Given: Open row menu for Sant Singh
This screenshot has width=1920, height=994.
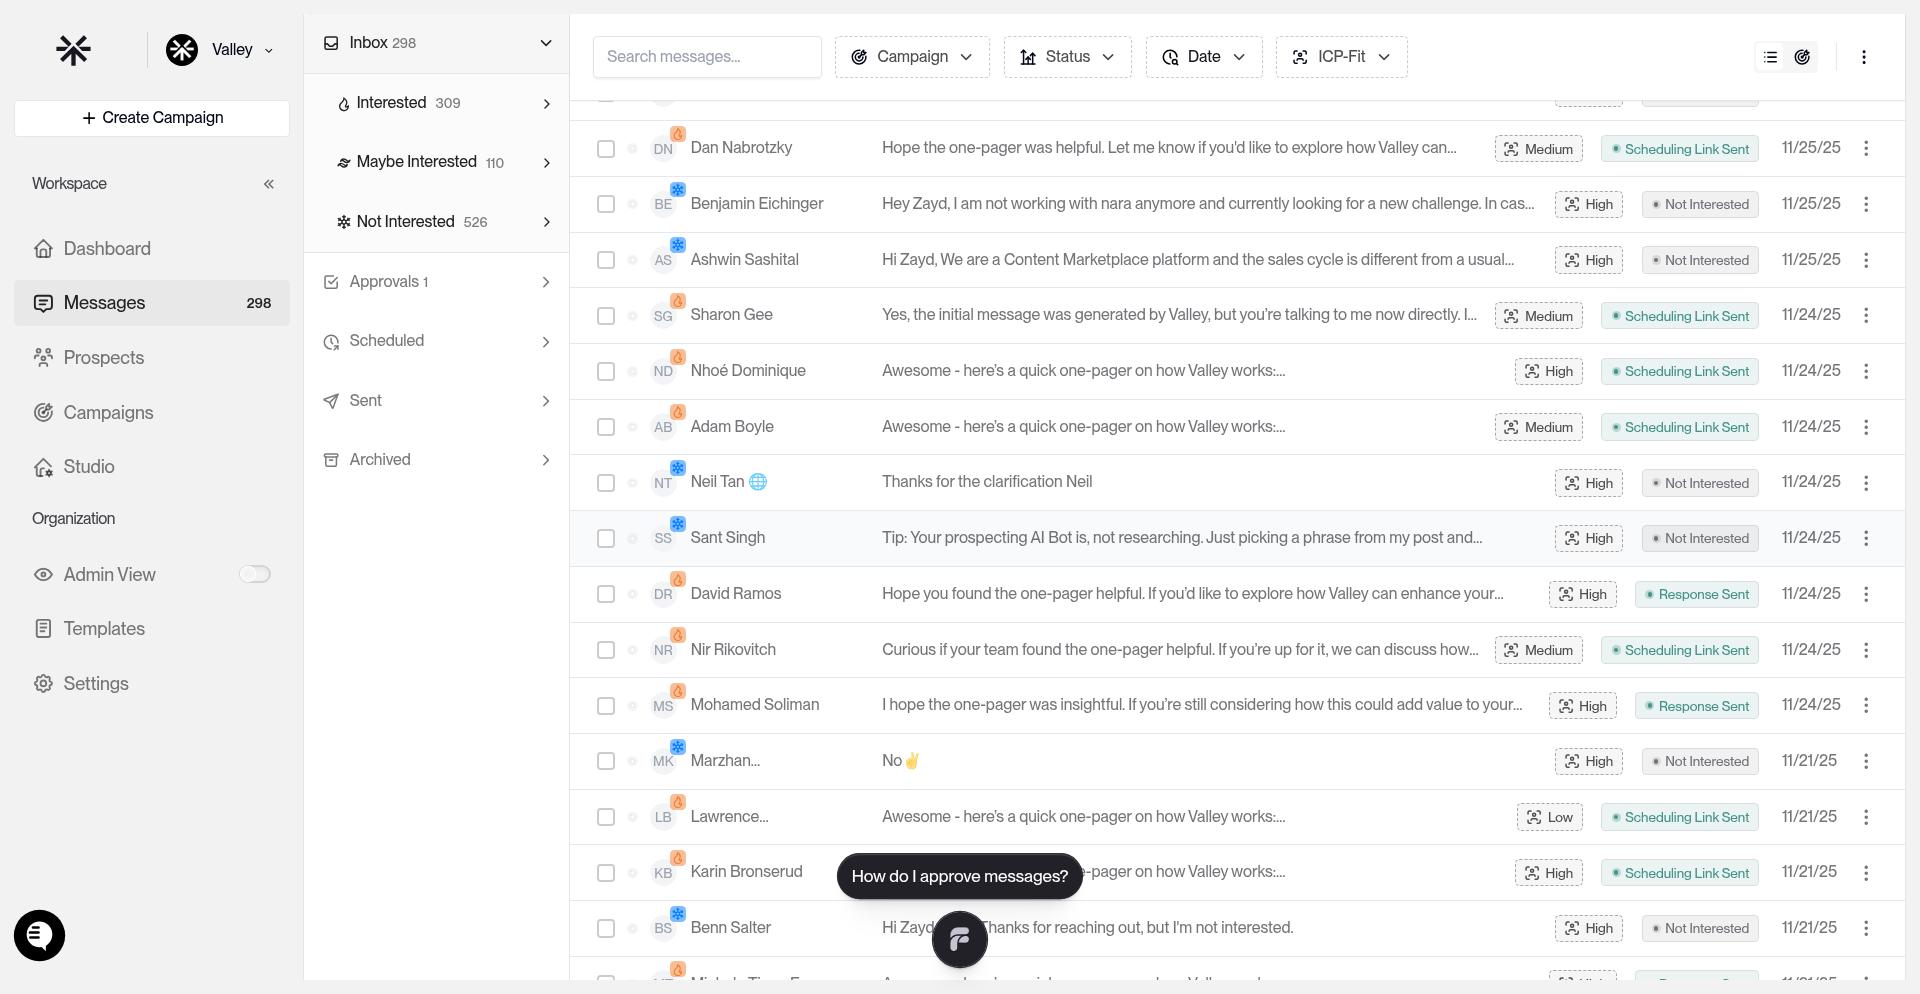Looking at the screenshot, I should (1866, 538).
